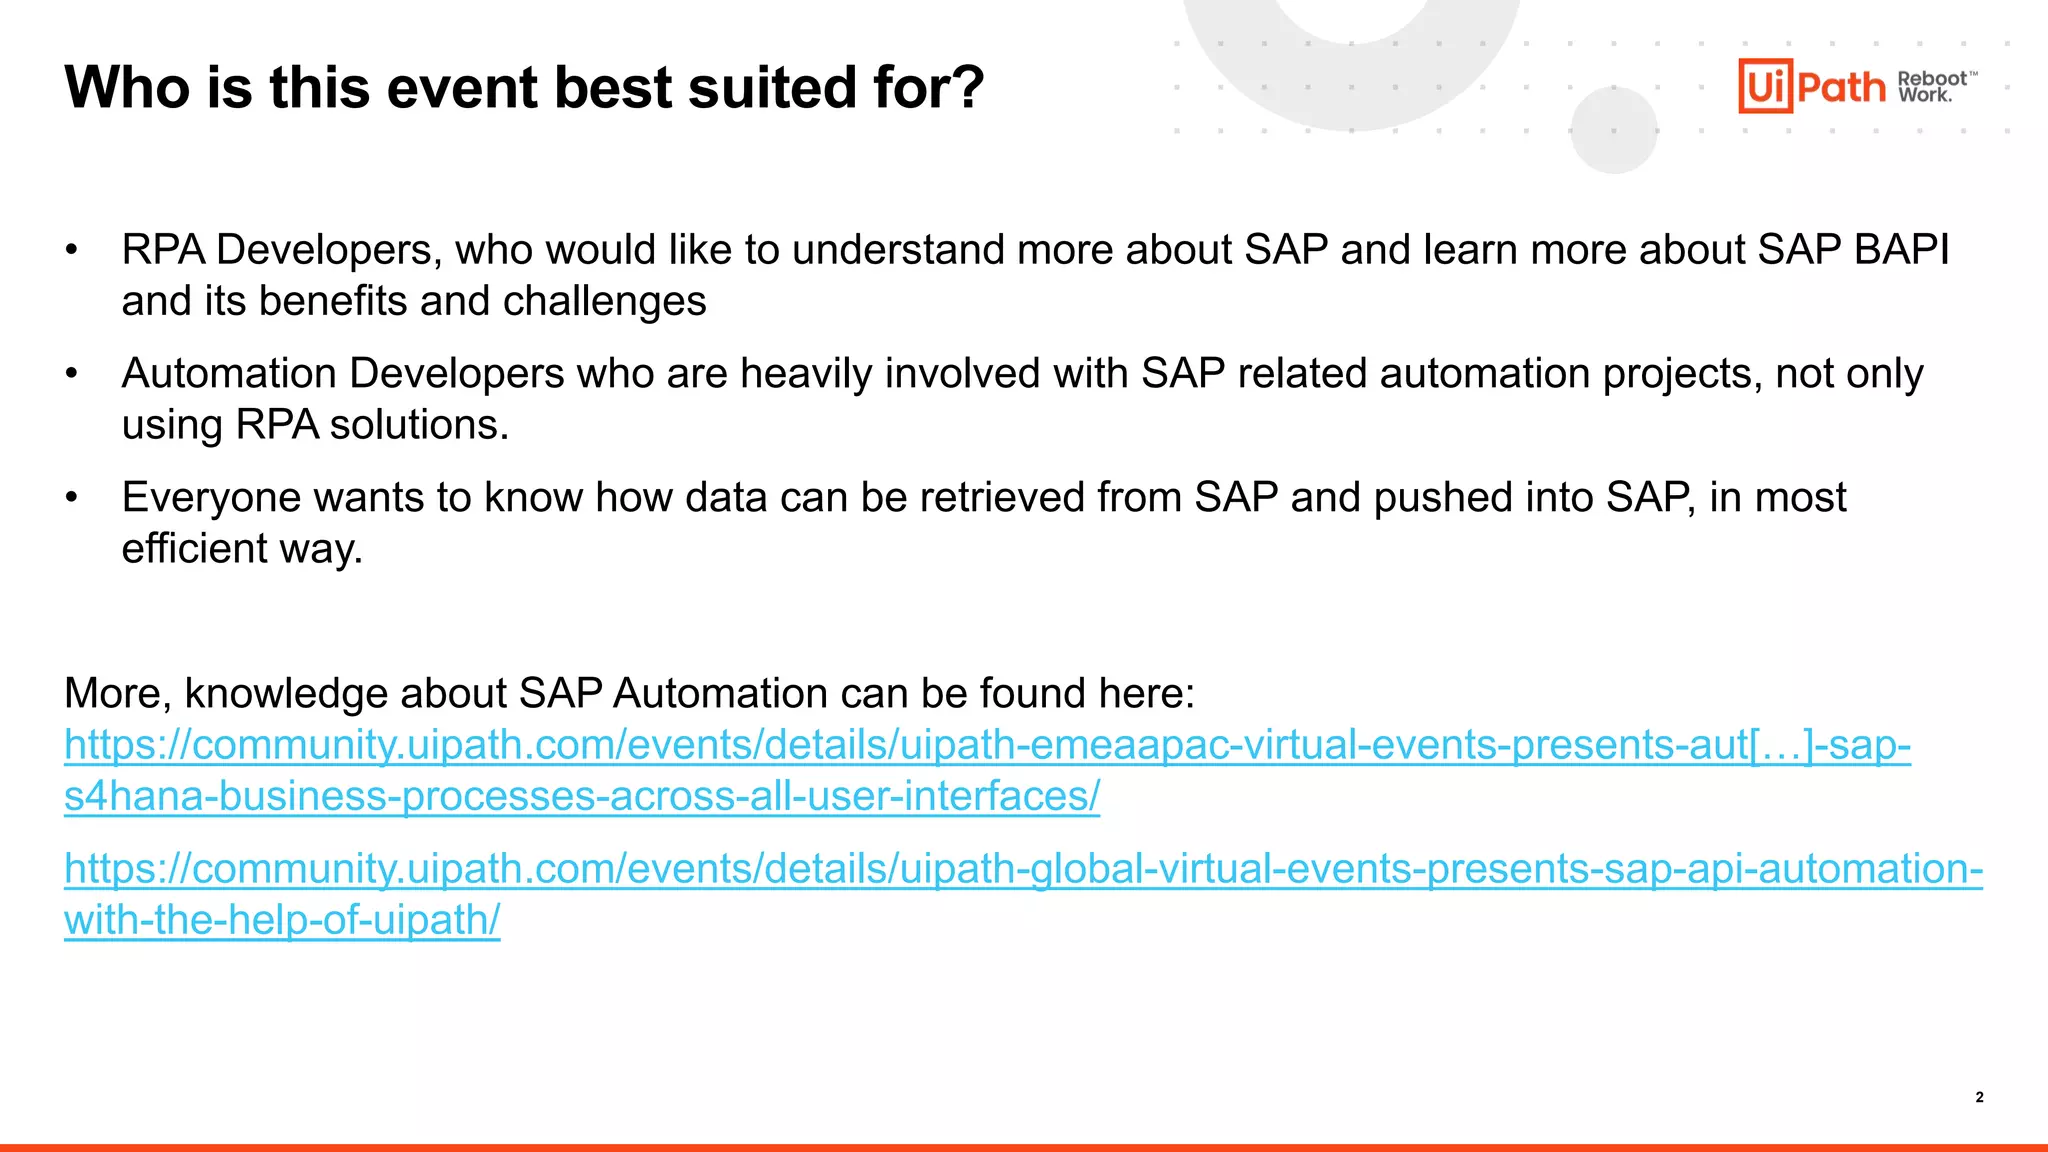This screenshot has width=2048, height=1152.
Task: Open the emeaapac-virtual-events community link
Action: 986,745
